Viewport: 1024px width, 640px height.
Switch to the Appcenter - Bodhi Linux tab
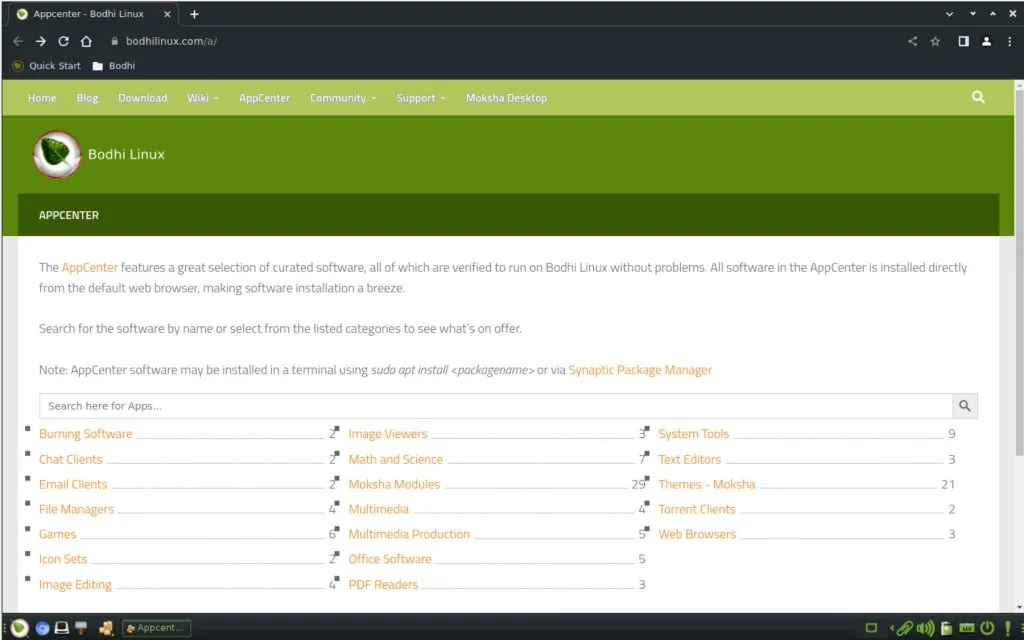pyautogui.click(x=94, y=14)
